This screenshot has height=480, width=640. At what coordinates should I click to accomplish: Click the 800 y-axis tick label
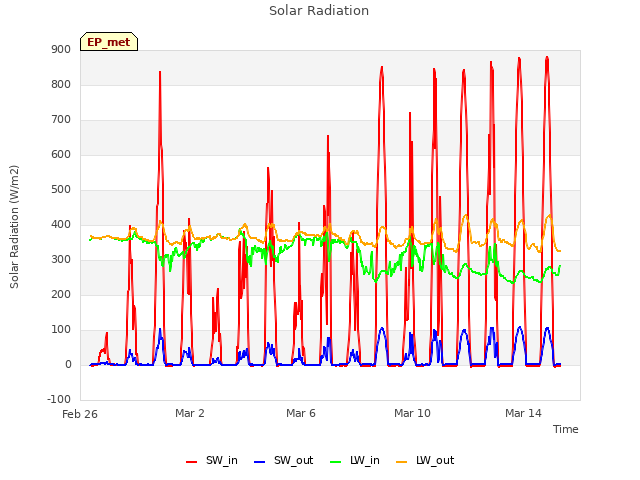coord(61,85)
